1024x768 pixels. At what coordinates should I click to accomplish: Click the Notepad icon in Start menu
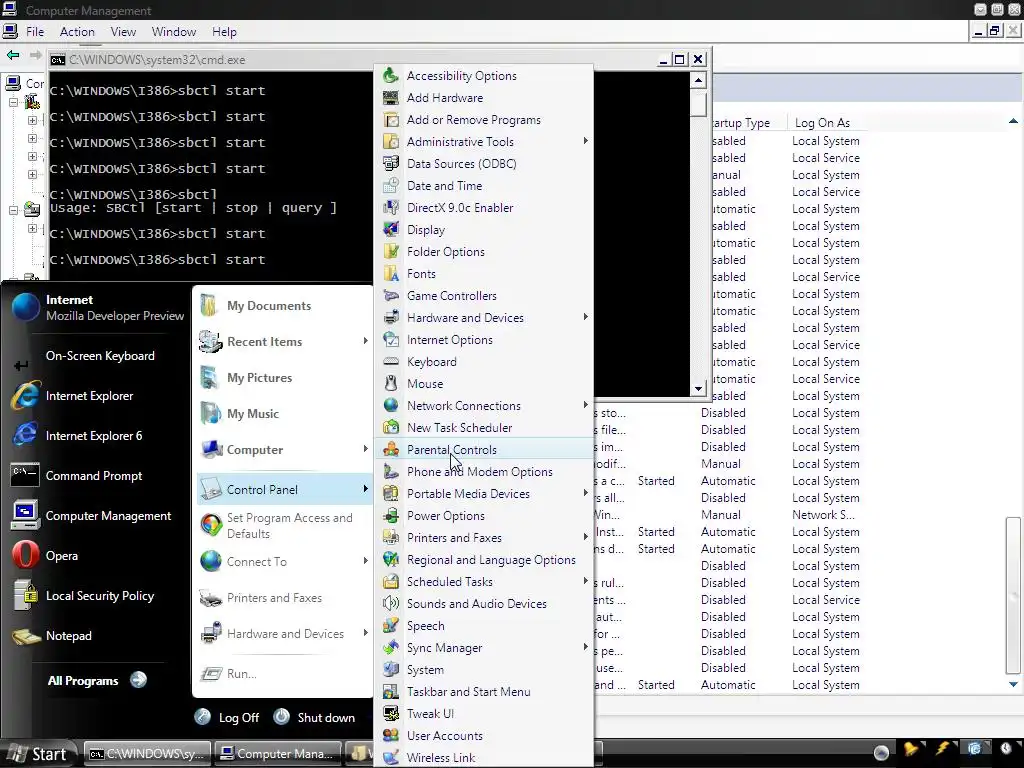(25, 636)
